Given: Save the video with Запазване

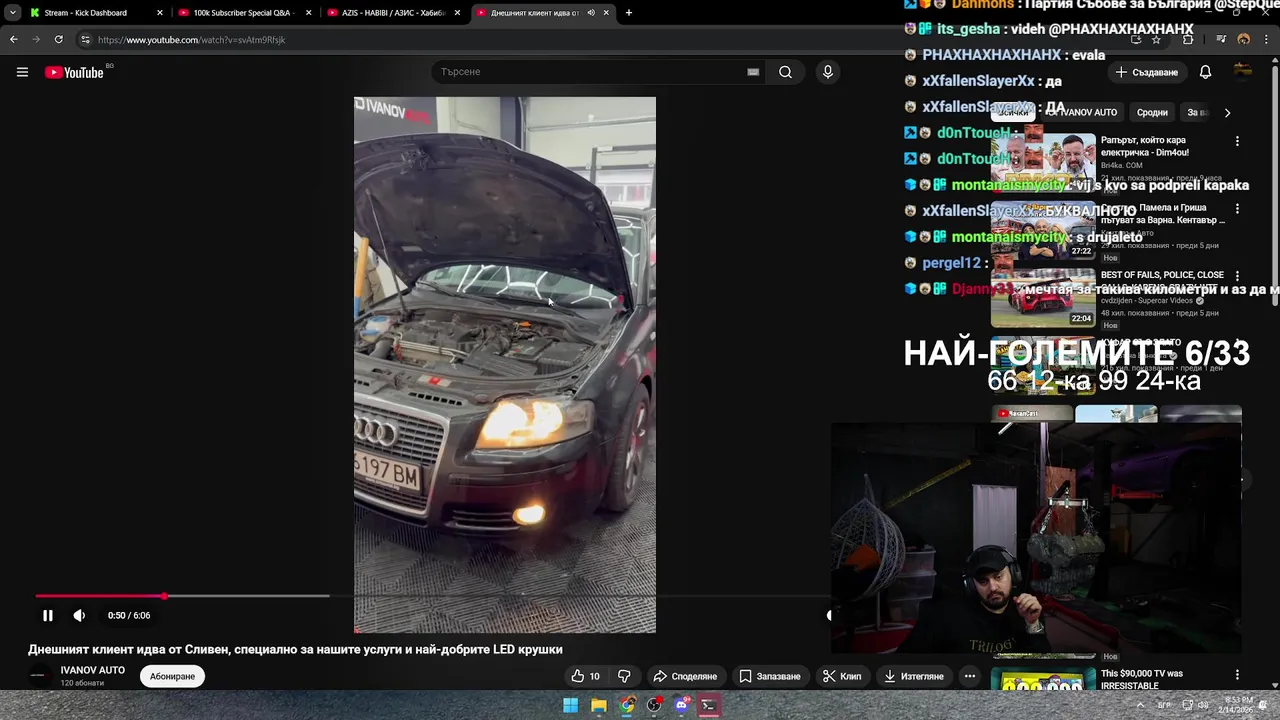Looking at the screenshot, I should coord(769,677).
